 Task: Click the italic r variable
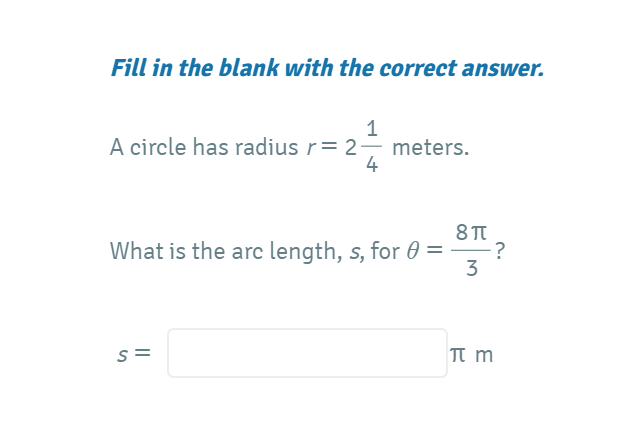click(x=311, y=148)
